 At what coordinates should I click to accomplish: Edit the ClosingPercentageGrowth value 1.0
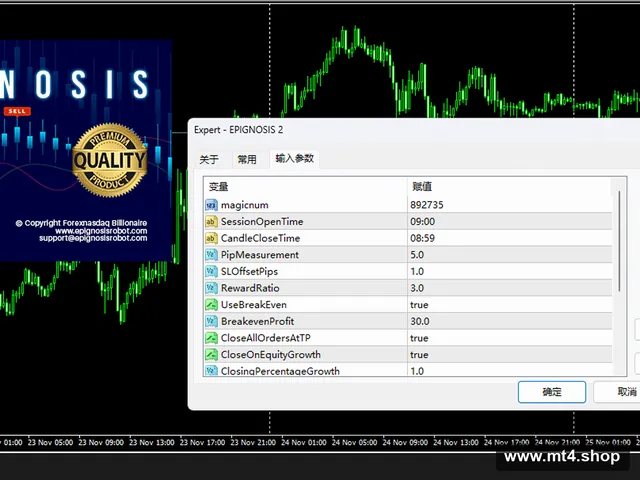417,371
